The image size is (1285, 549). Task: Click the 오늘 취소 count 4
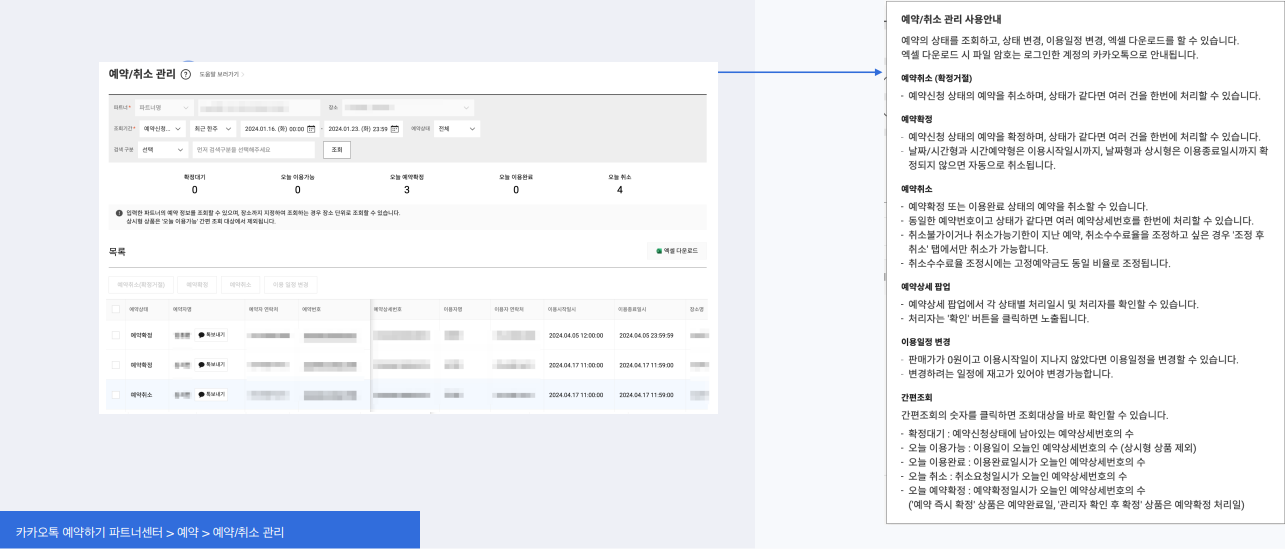(x=620, y=190)
